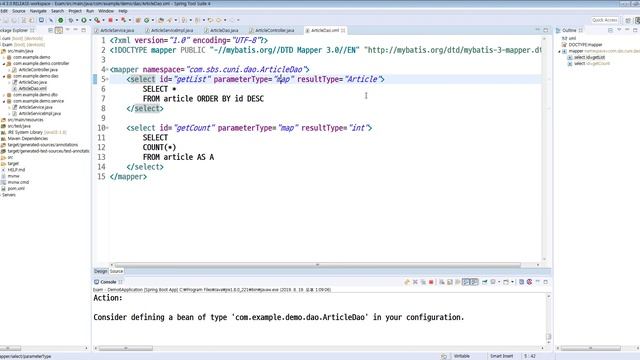
Task: Open Package Explorer view menu
Action: click(67, 30)
